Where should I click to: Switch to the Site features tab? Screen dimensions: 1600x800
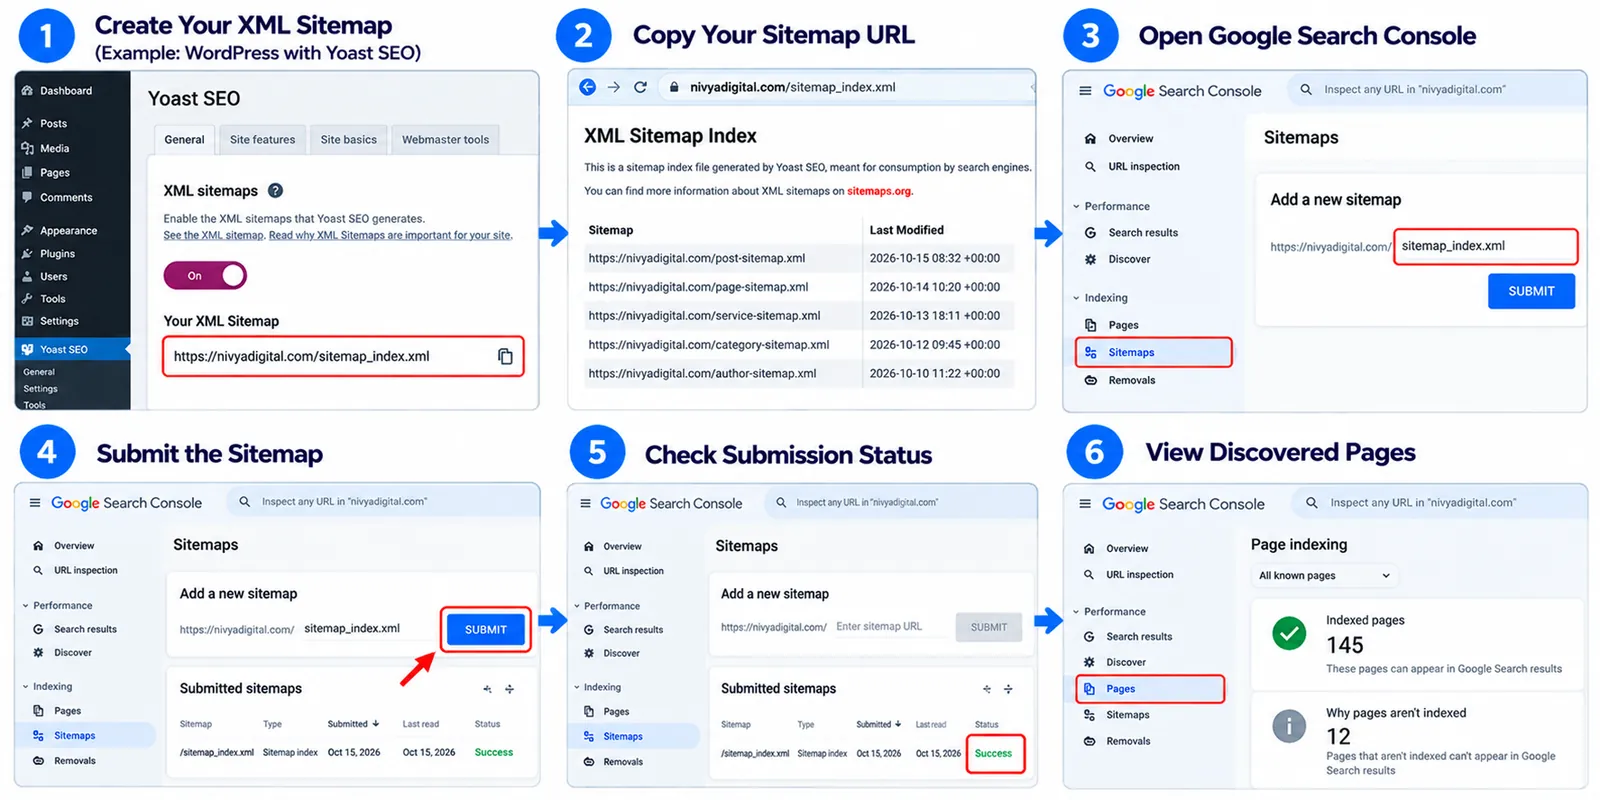262,140
